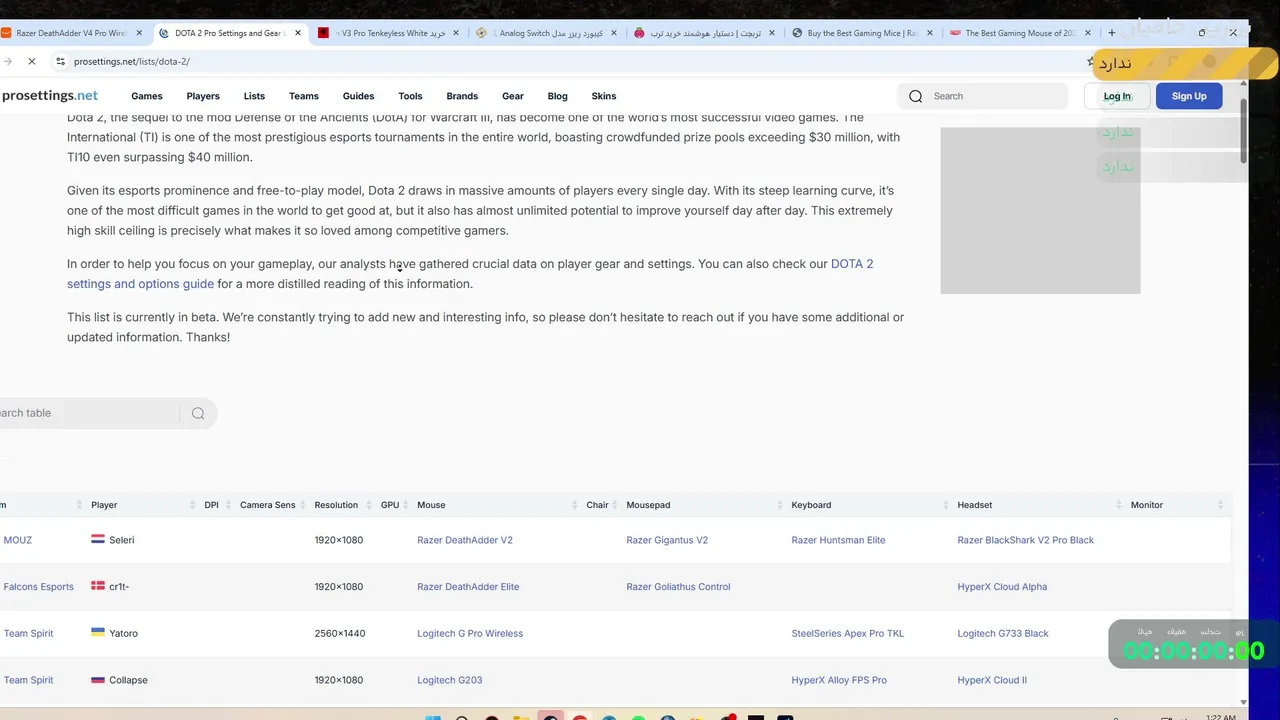Click the browser forward arrow

8,61
